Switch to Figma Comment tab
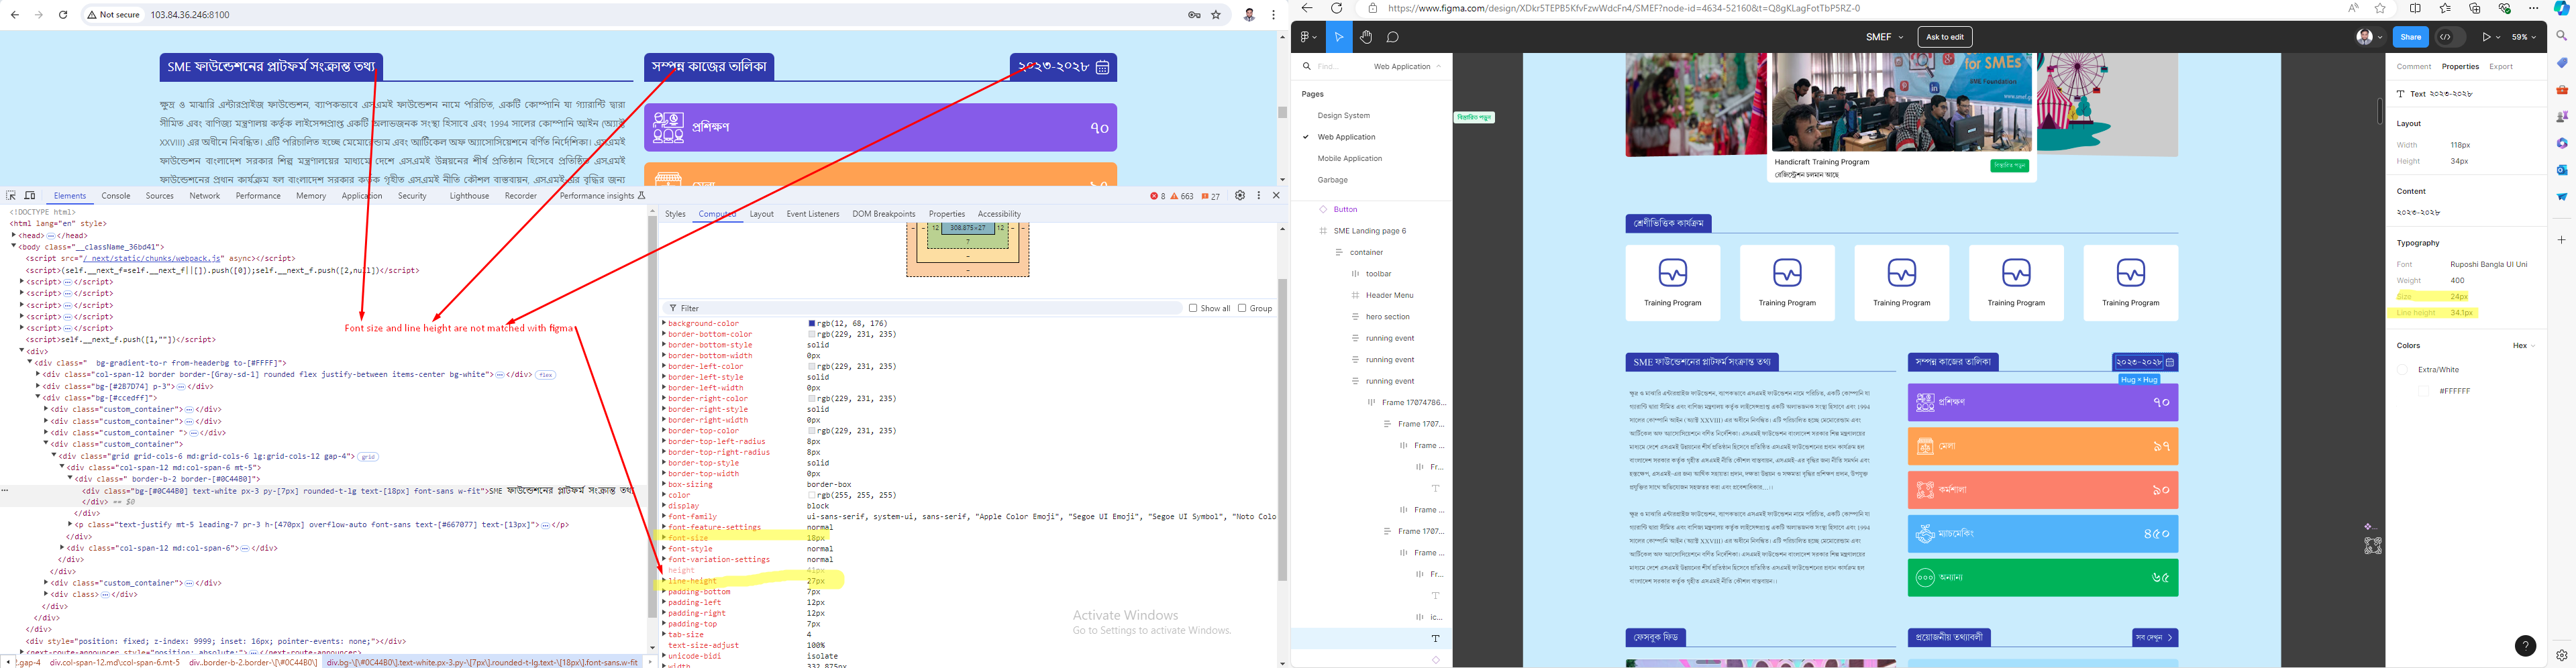This screenshot has width=2576, height=668. [x=2413, y=67]
